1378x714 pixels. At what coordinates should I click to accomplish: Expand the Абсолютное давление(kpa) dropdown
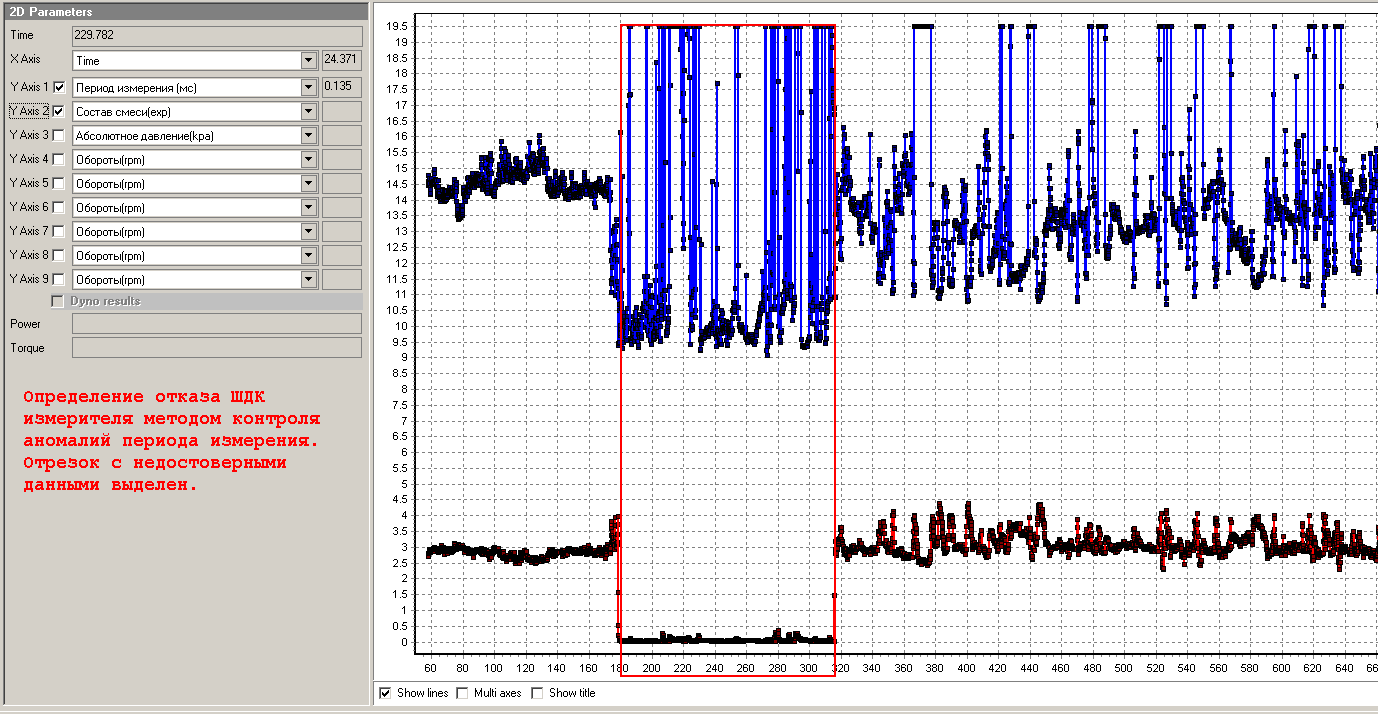pos(308,136)
